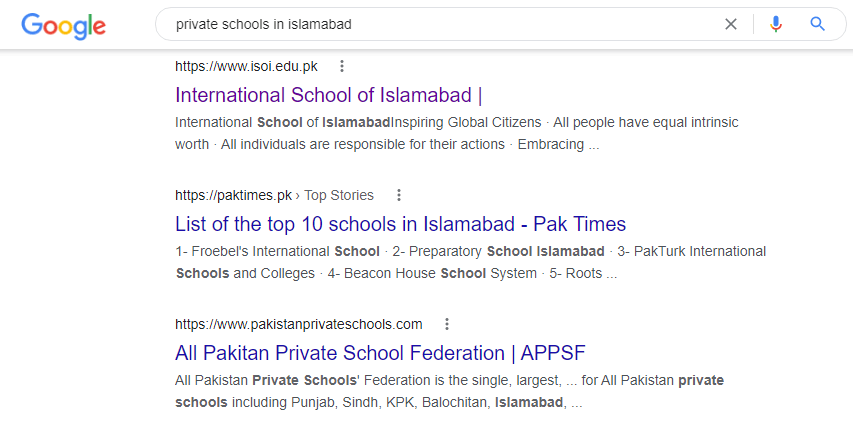The width and height of the screenshot is (853, 434).
Task: Click the https://paktimes.pk URL text
Action: click(233, 195)
